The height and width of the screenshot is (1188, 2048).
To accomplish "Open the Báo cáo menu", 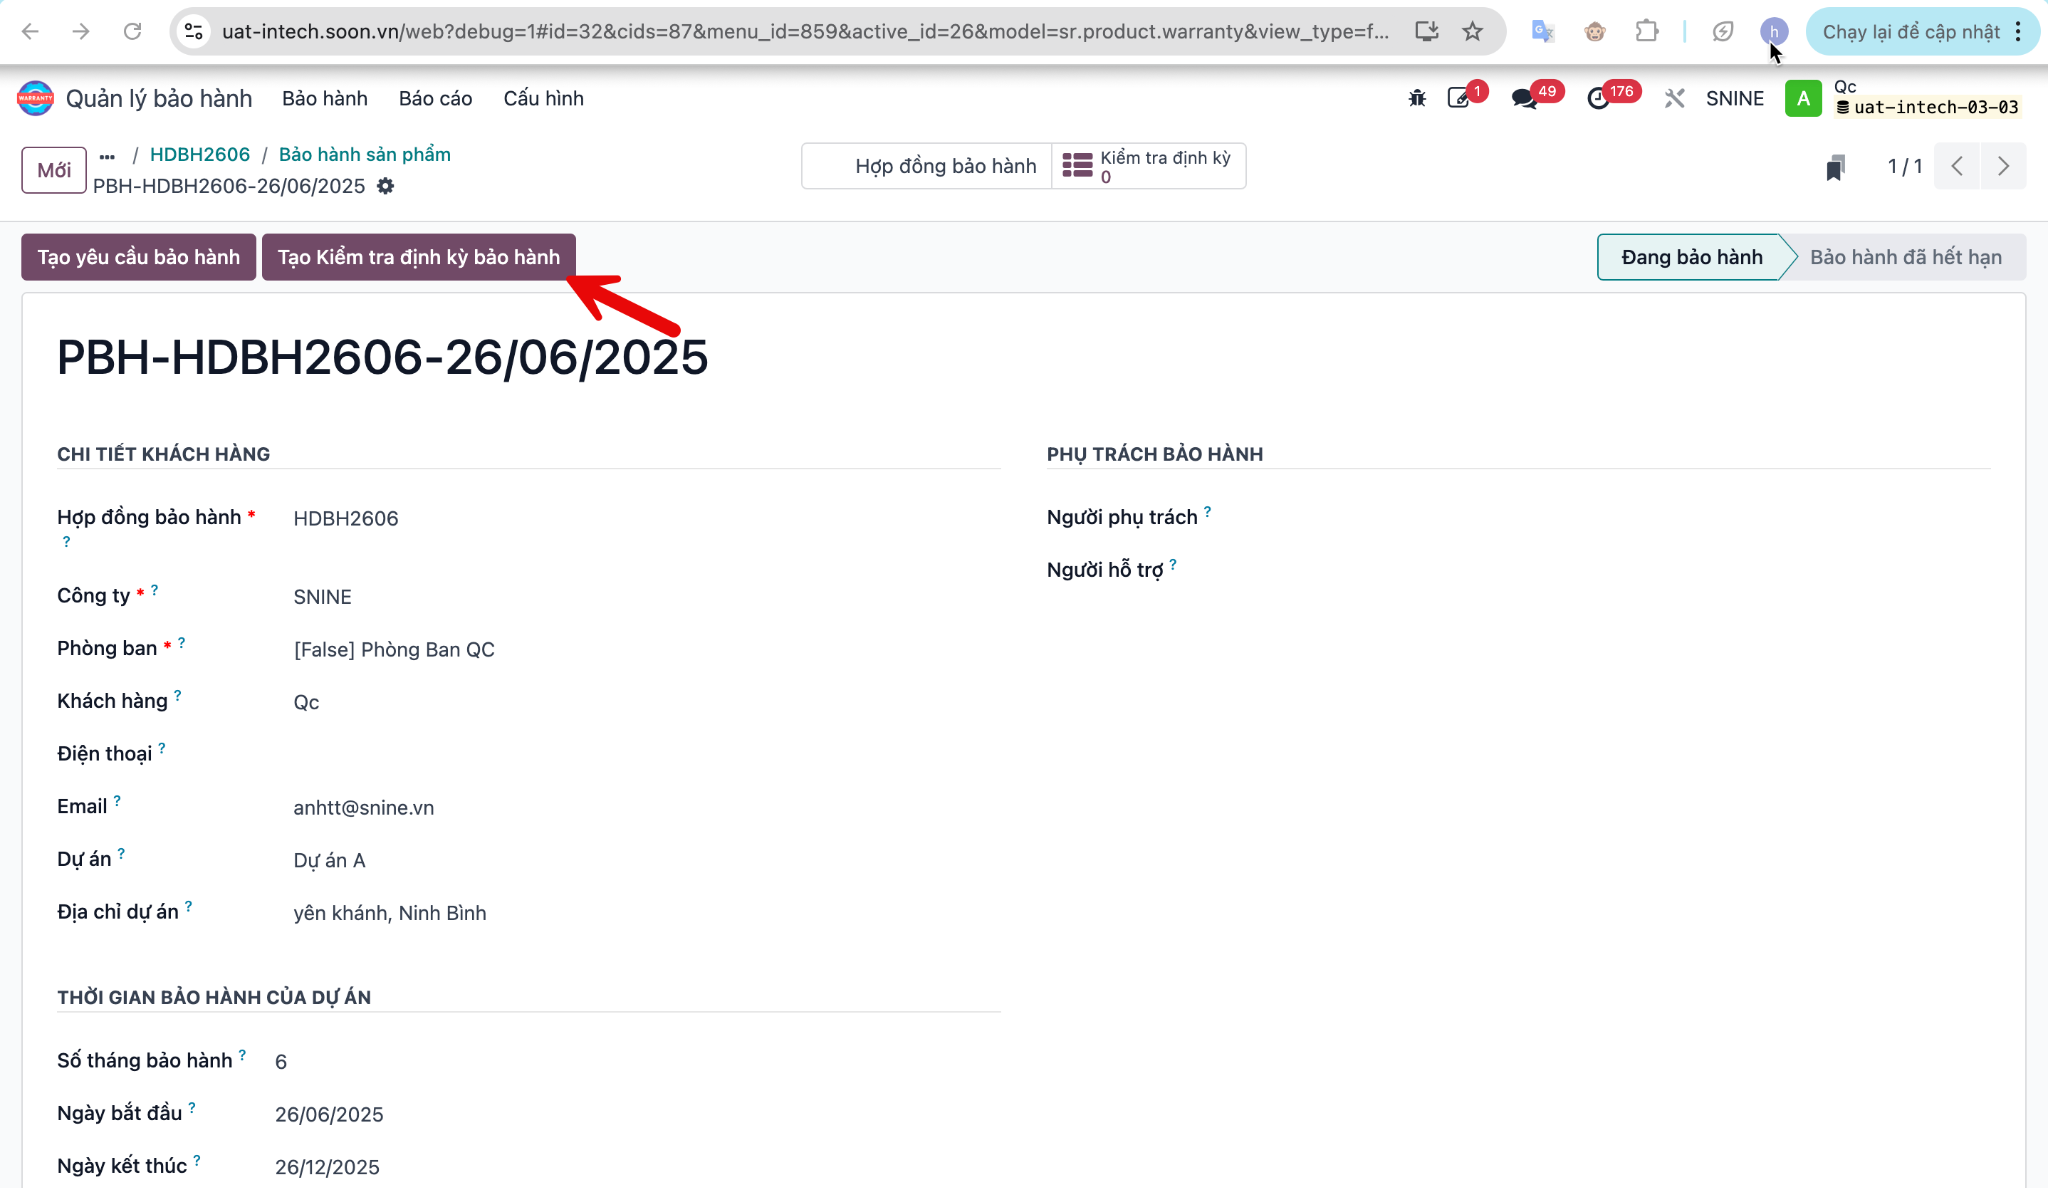I will pos(435,98).
